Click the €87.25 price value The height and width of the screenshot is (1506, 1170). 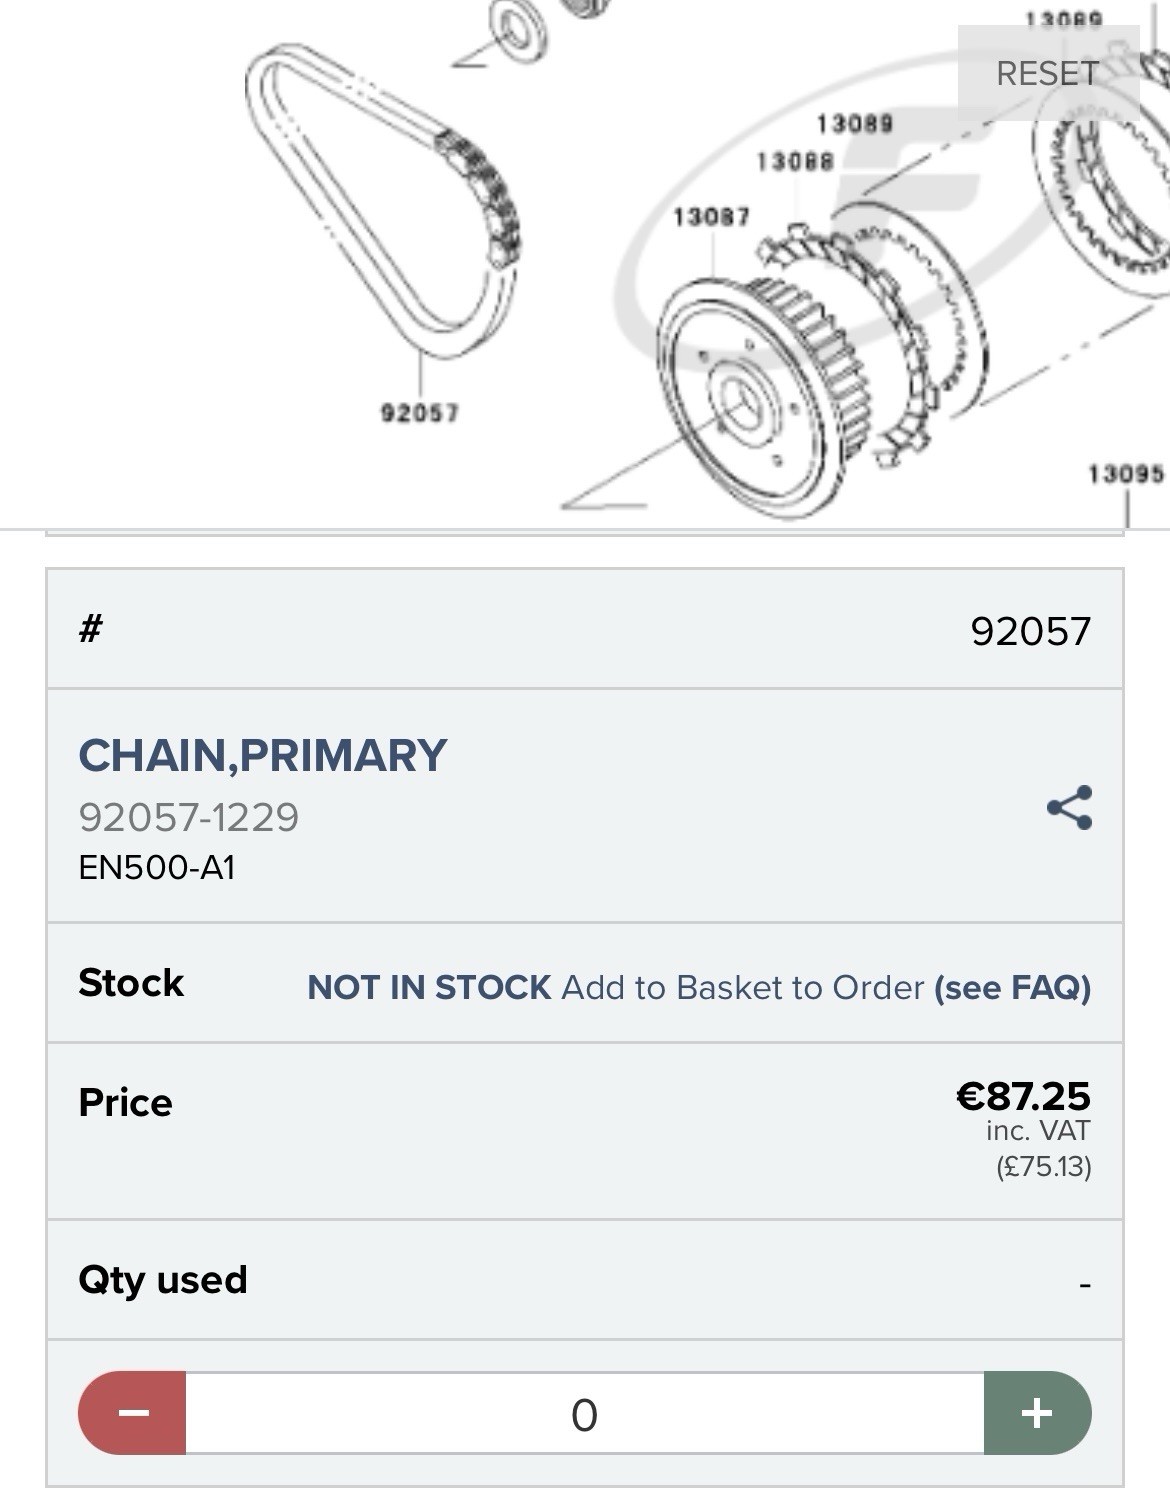coord(1023,1096)
